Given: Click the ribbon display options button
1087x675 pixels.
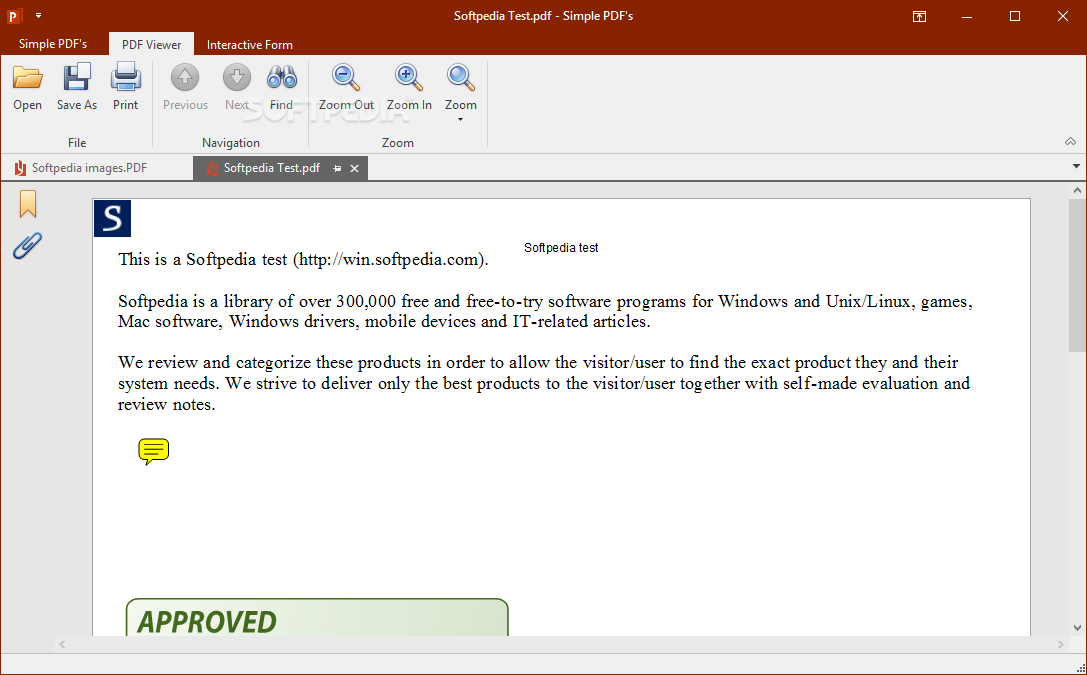Looking at the screenshot, I should pos(919,16).
